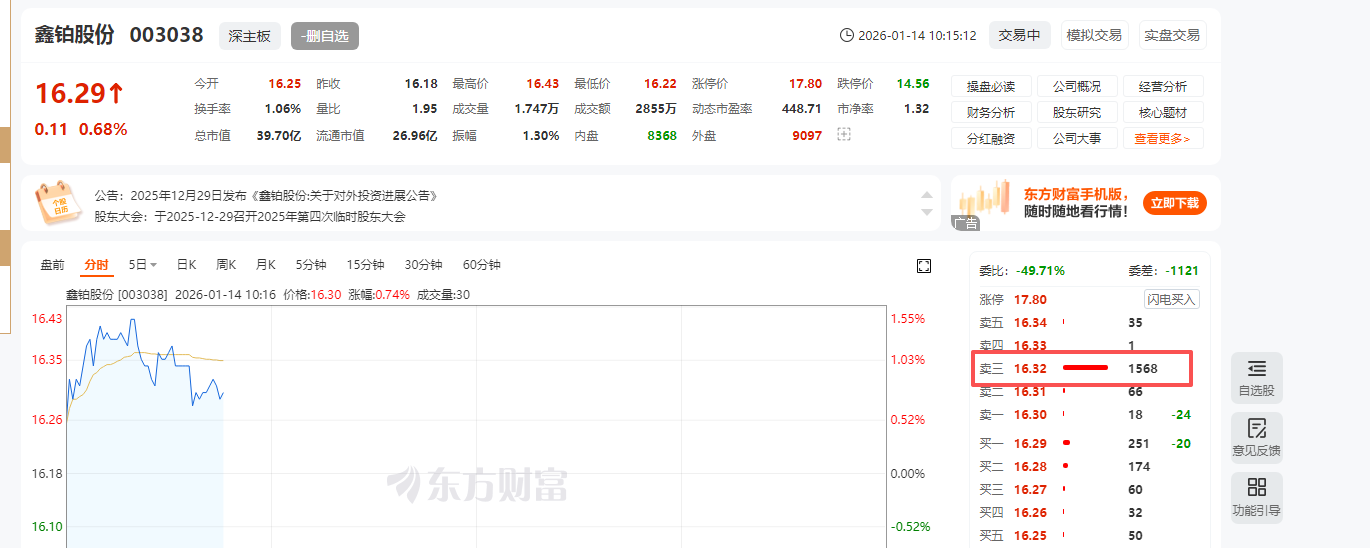Select the 分时 chart tab
This screenshot has width=1370, height=548.
click(x=96, y=265)
